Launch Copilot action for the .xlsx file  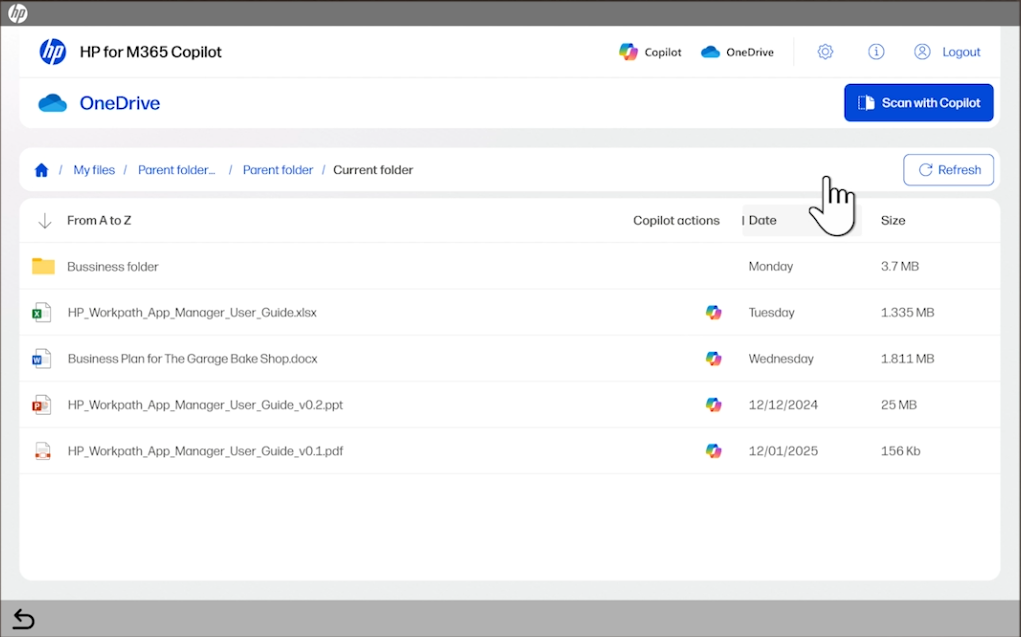pyautogui.click(x=714, y=313)
